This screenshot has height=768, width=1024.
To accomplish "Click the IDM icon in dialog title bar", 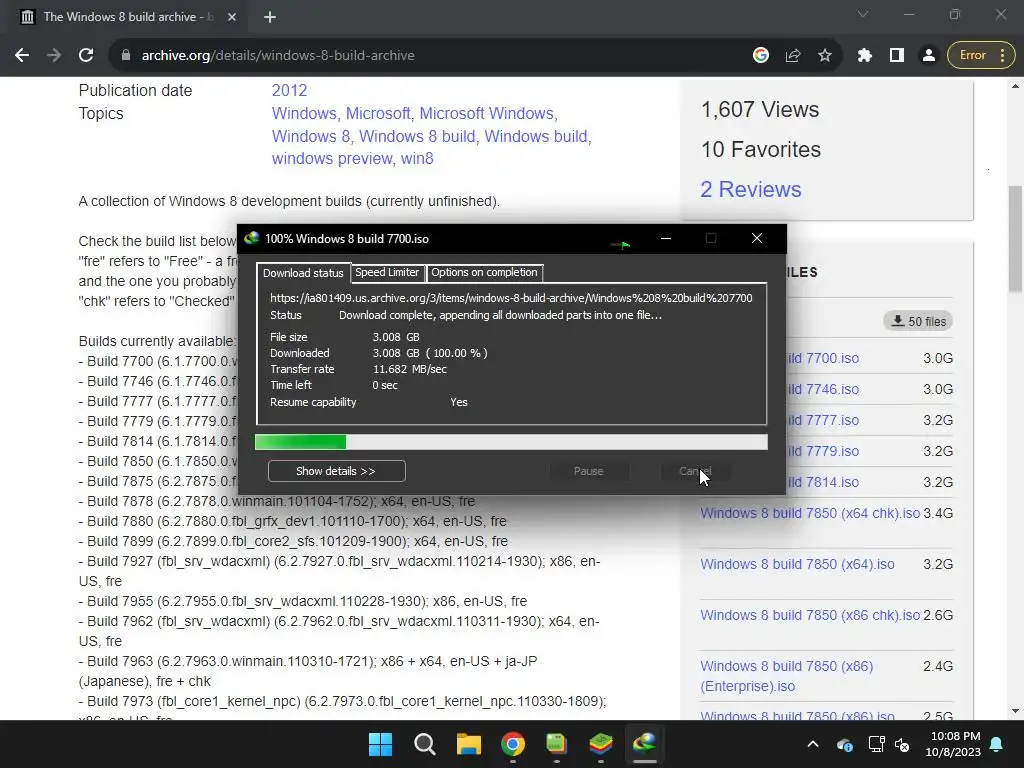I will pyautogui.click(x=252, y=238).
